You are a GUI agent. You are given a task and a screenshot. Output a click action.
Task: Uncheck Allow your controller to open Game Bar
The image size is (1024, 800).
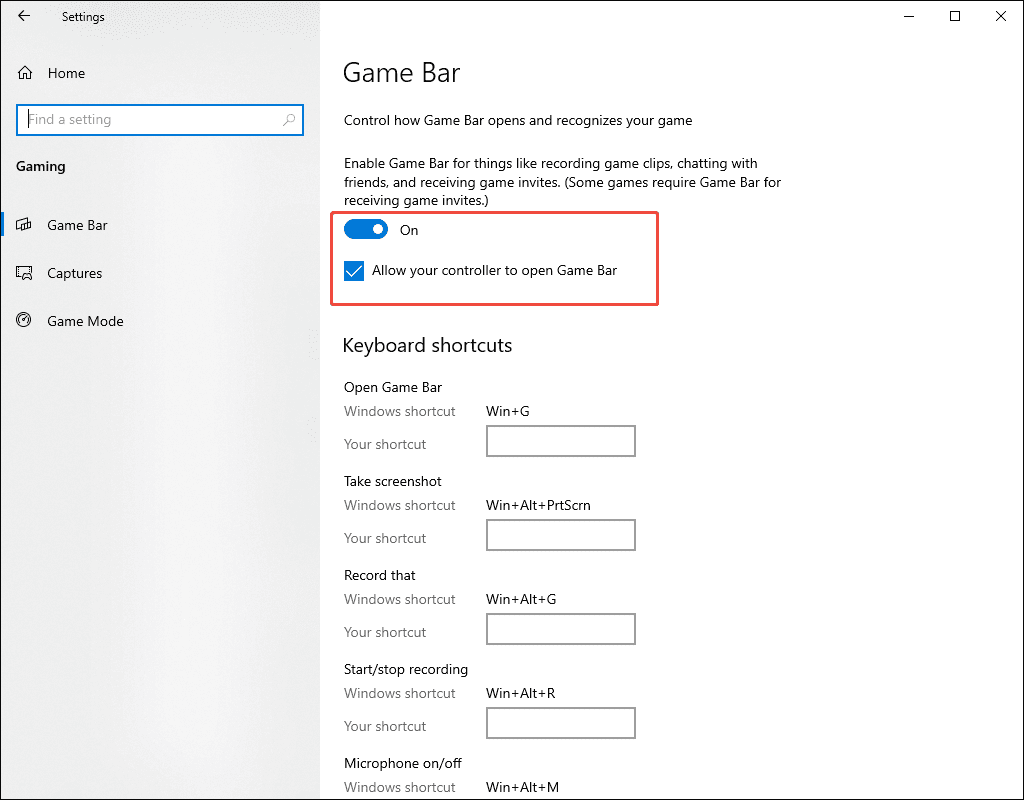353,270
